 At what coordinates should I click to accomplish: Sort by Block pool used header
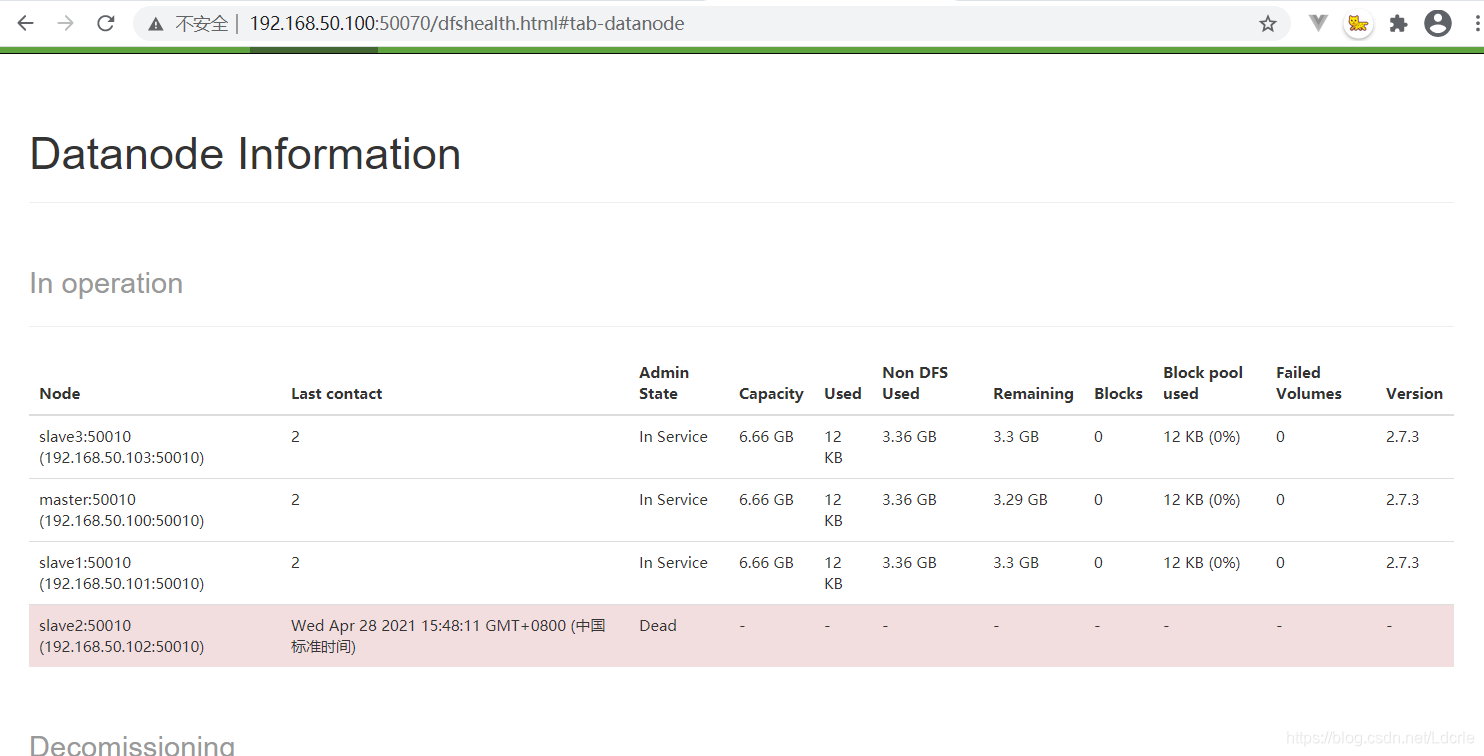(x=1203, y=383)
